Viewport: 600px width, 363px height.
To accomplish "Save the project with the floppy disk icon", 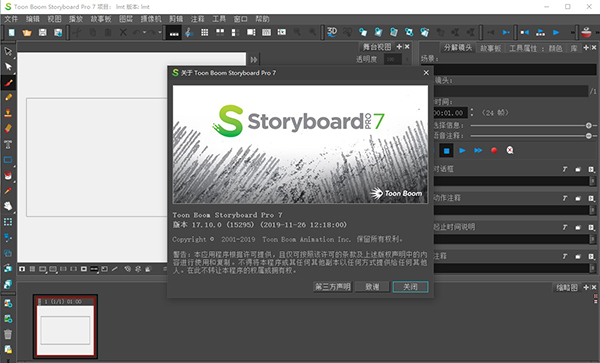I will (42, 33).
